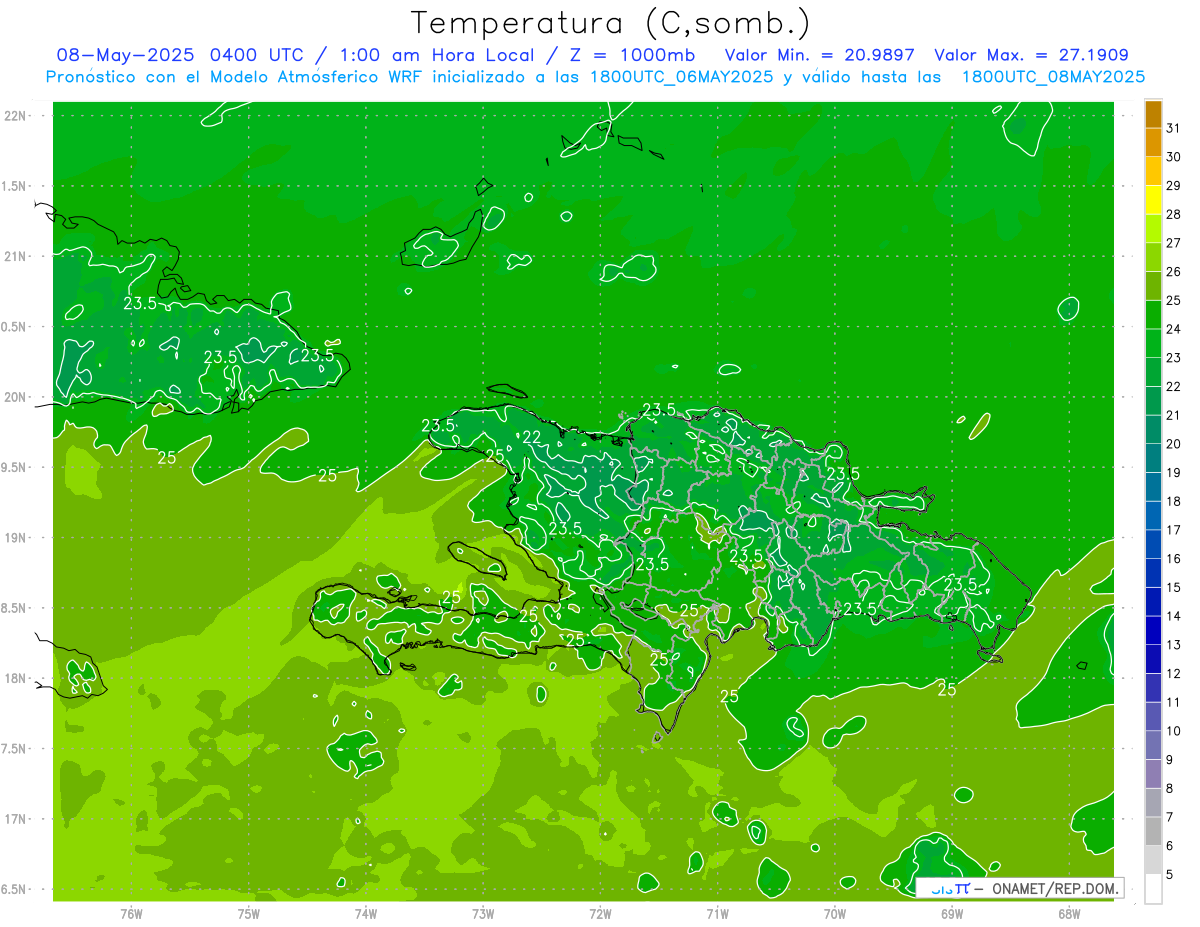Click the "73W" longitude axis label
Image resolution: width=1200 pixels, height=927 pixels.
click(x=483, y=913)
